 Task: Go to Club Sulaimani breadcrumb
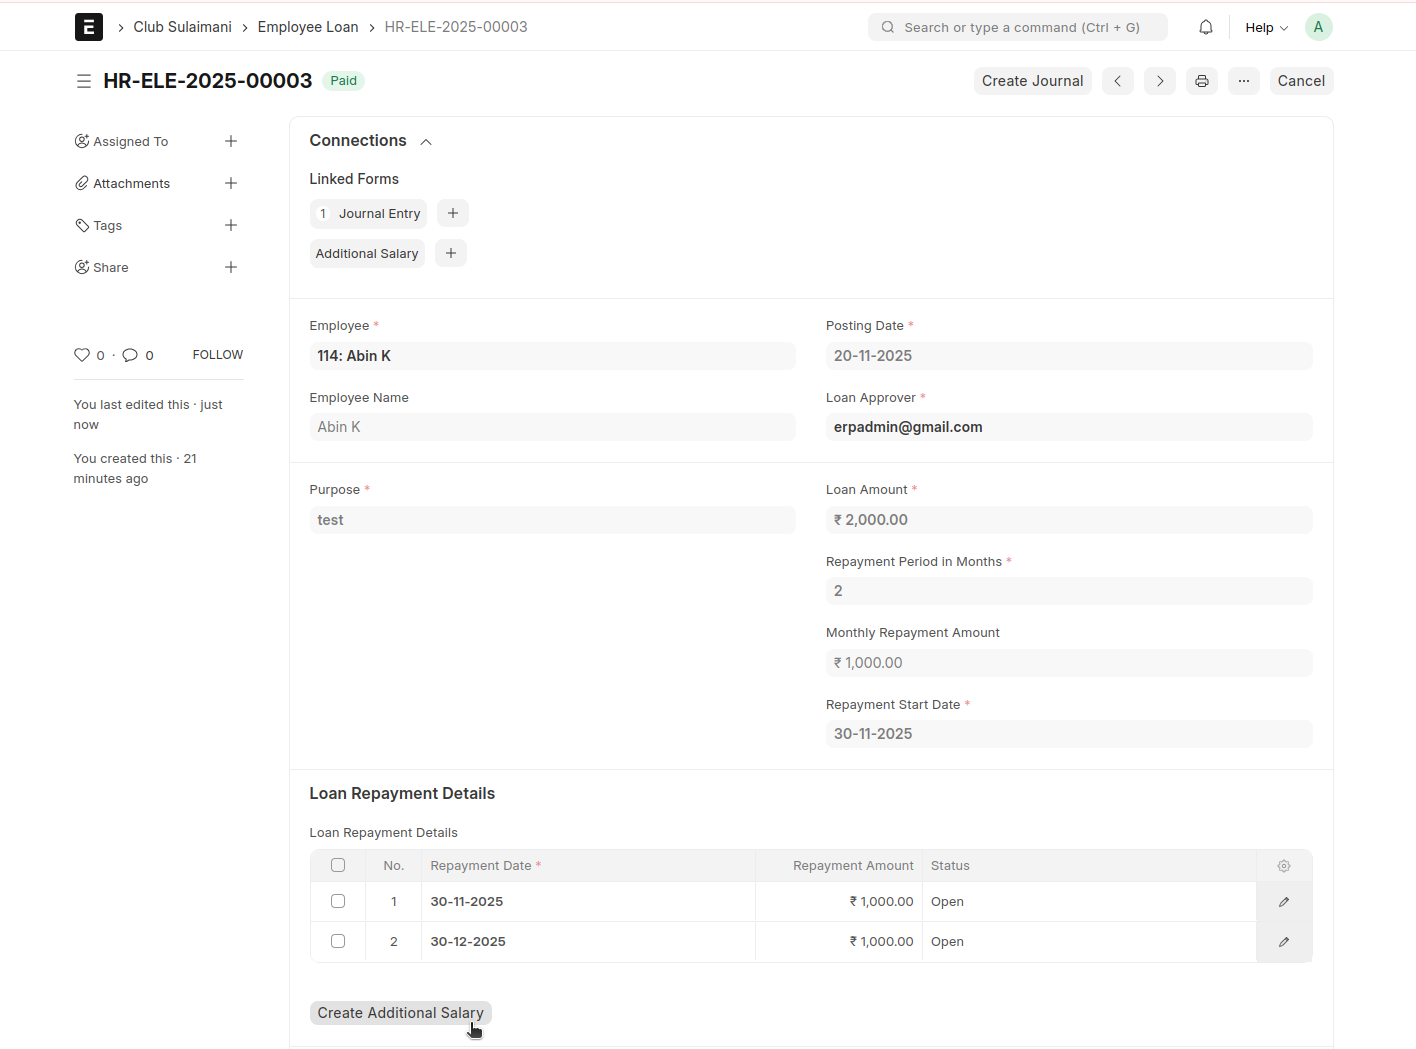(182, 27)
